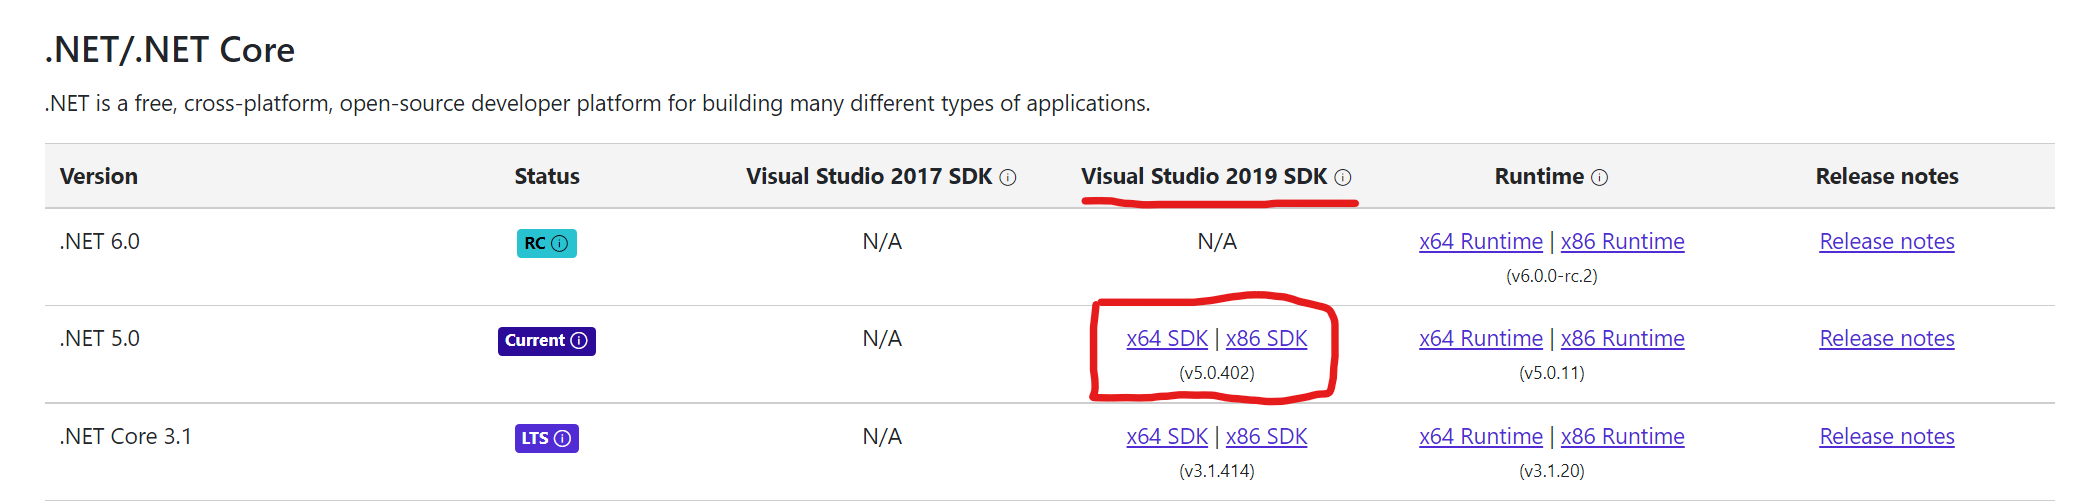Click the (v5.0.11) runtime version text
The height and width of the screenshot is (504, 2077).
(1552, 373)
